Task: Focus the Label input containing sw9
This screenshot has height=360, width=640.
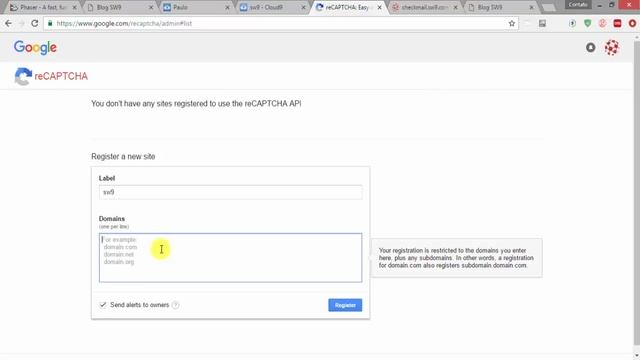Action: (x=230, y=192)
